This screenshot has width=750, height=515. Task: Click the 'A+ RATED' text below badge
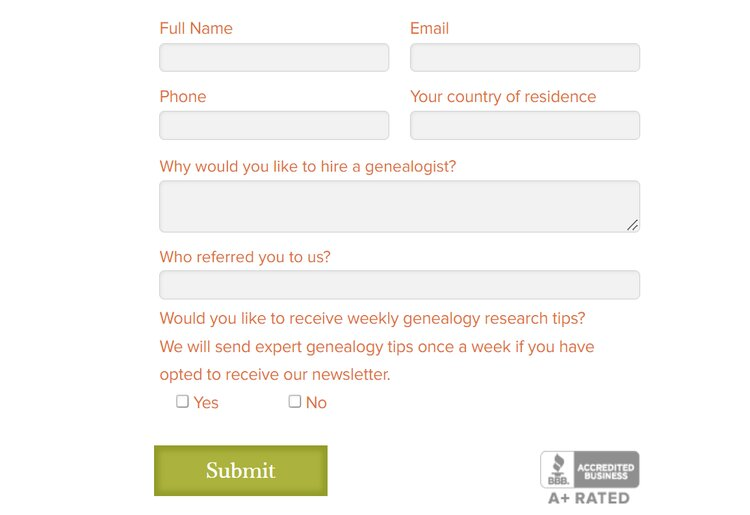589,498
